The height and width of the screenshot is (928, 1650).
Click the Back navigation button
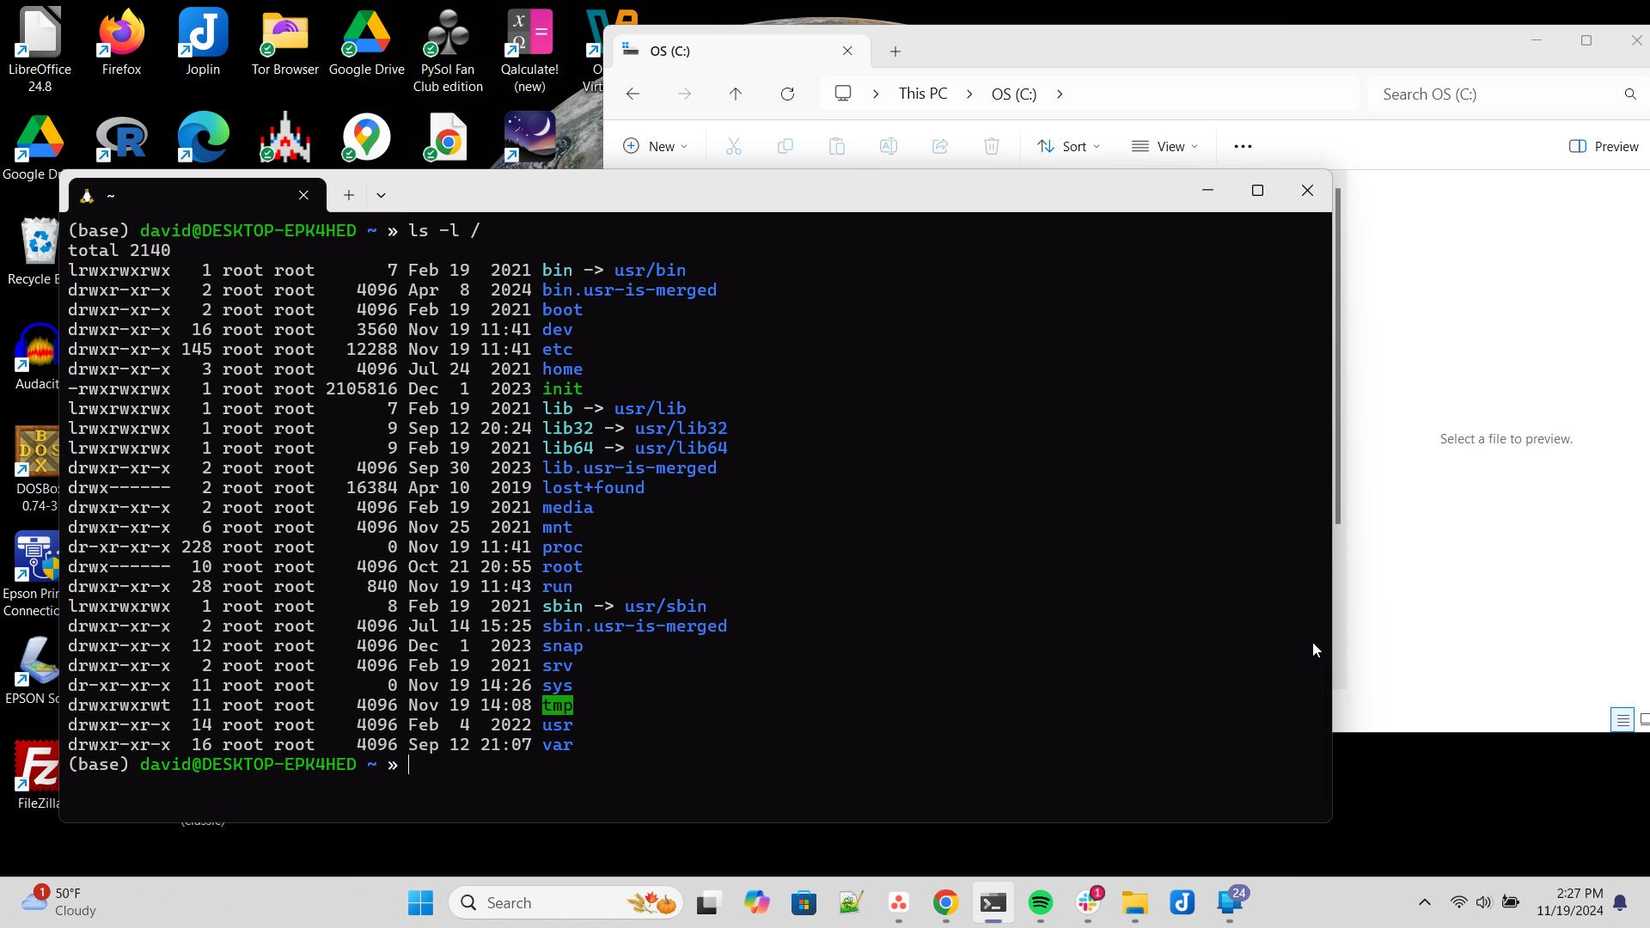click(x=632, y=93)
